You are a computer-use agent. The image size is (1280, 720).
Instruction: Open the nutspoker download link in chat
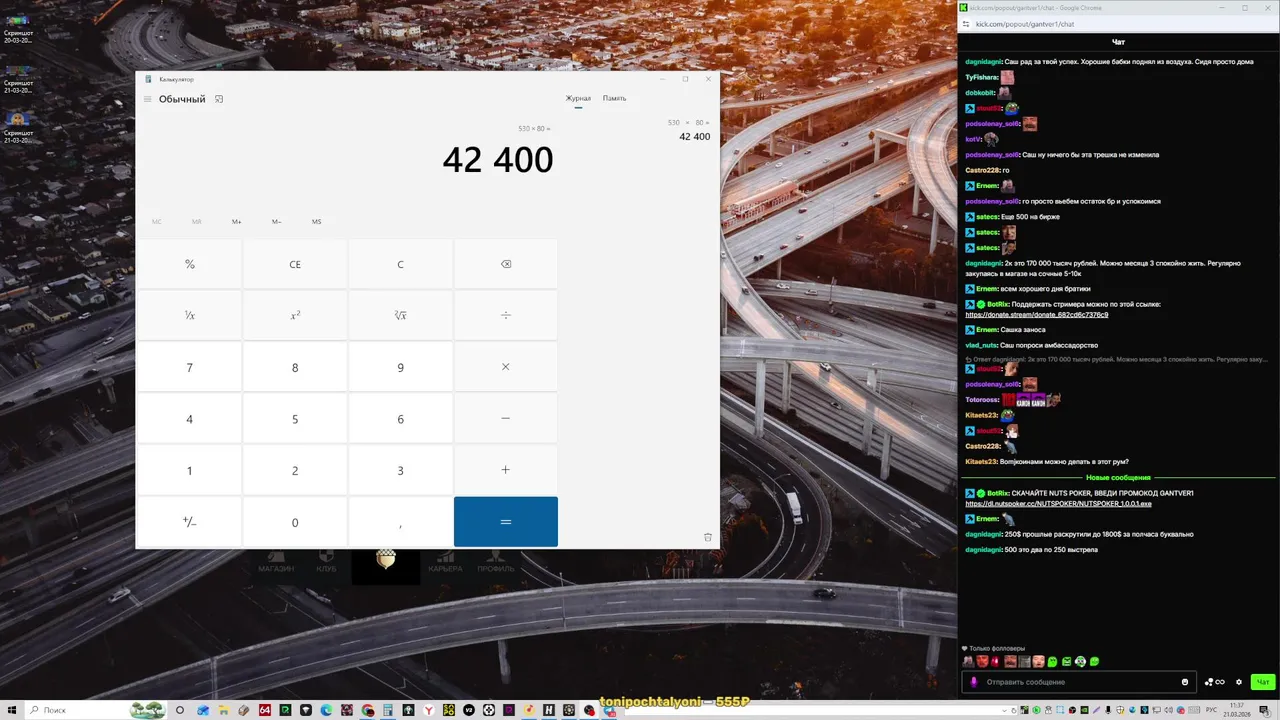tap(1058, 504)
